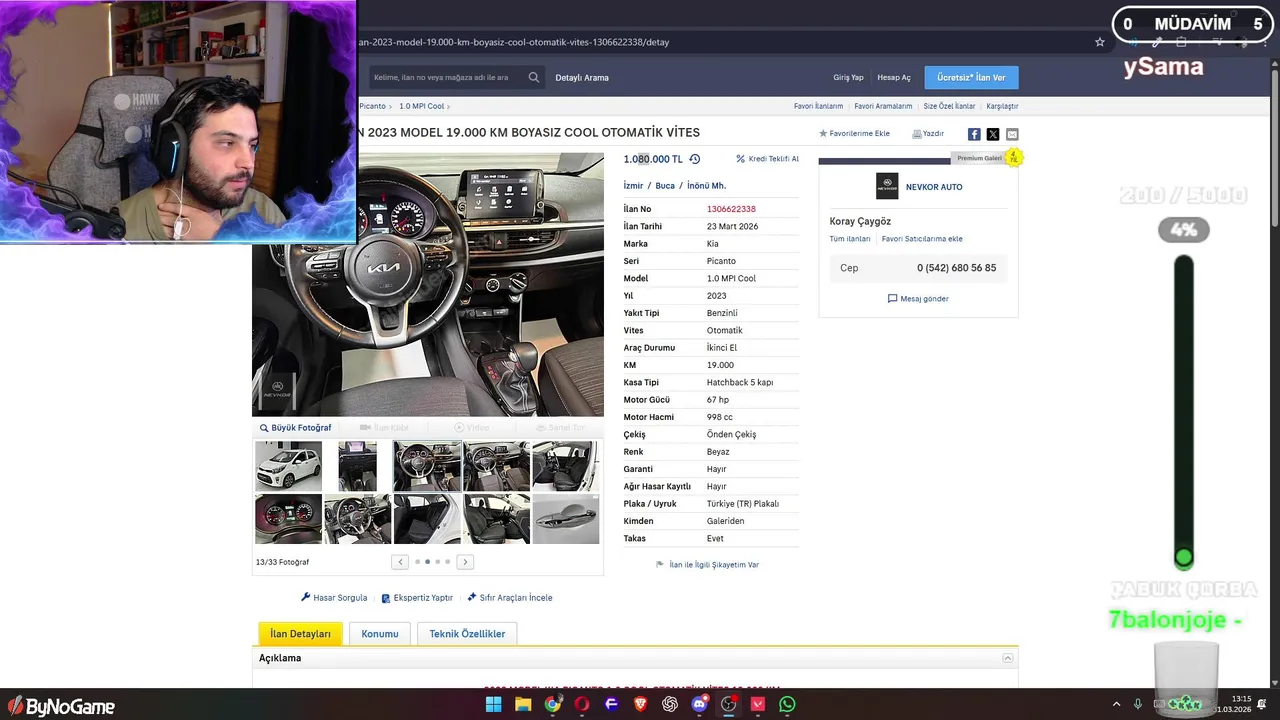Click the Yazdır print link
This screenshot has height=720, width=1280.
coord(928,133)
